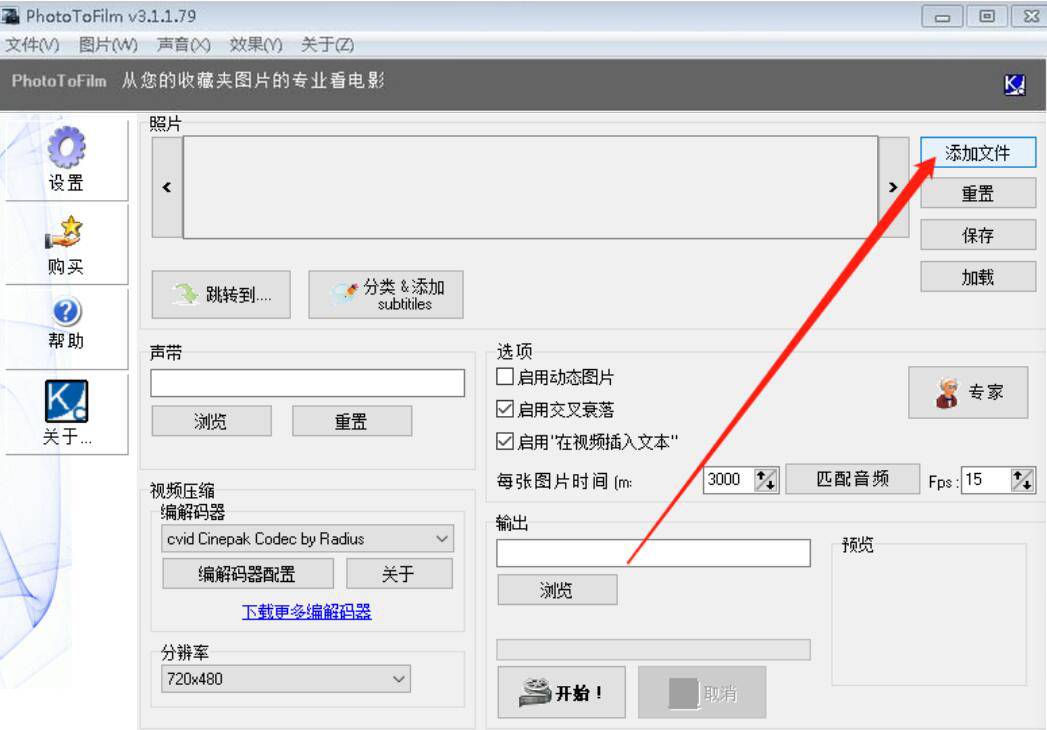The height and width of the screenshot is (730, 1047).
Task: Click the 购买 purchase star icon
Action: 65,232
